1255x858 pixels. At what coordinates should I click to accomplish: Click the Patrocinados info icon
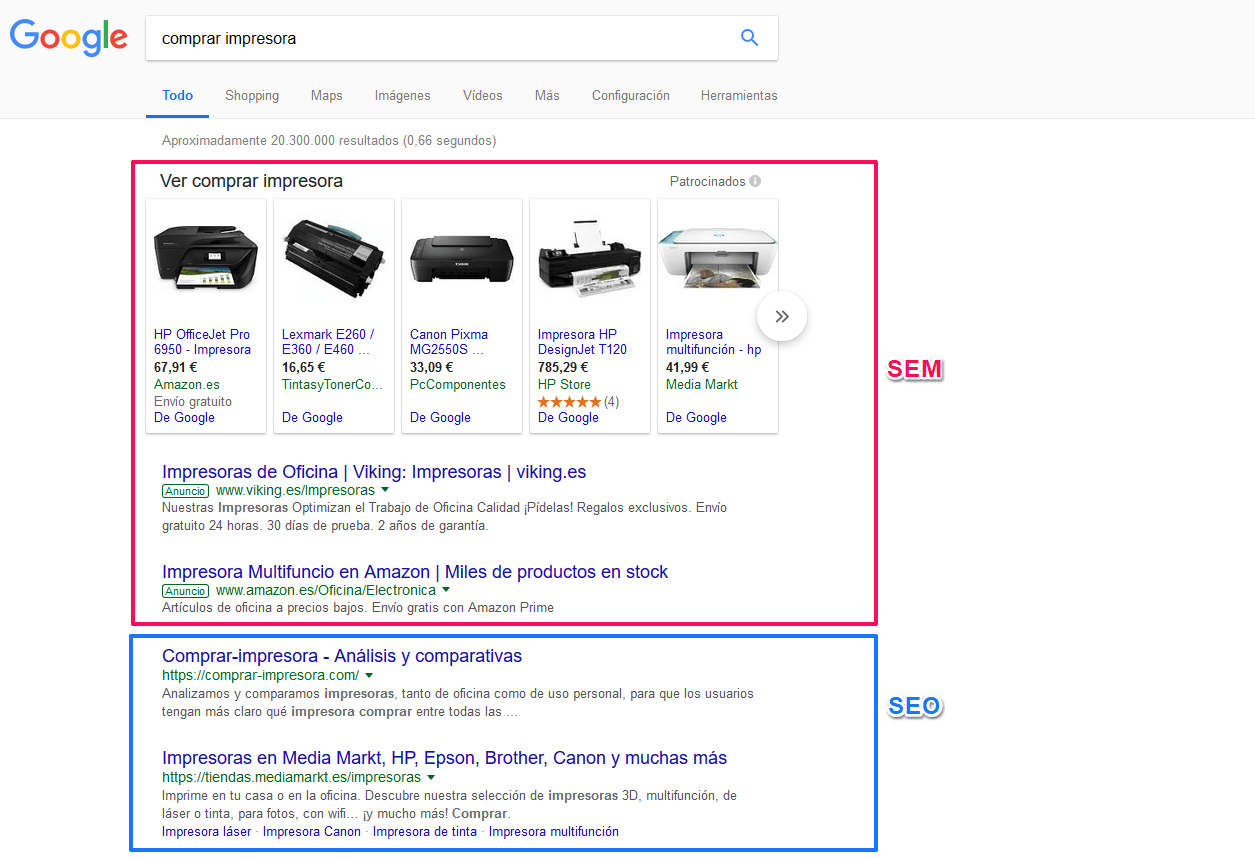755,181
